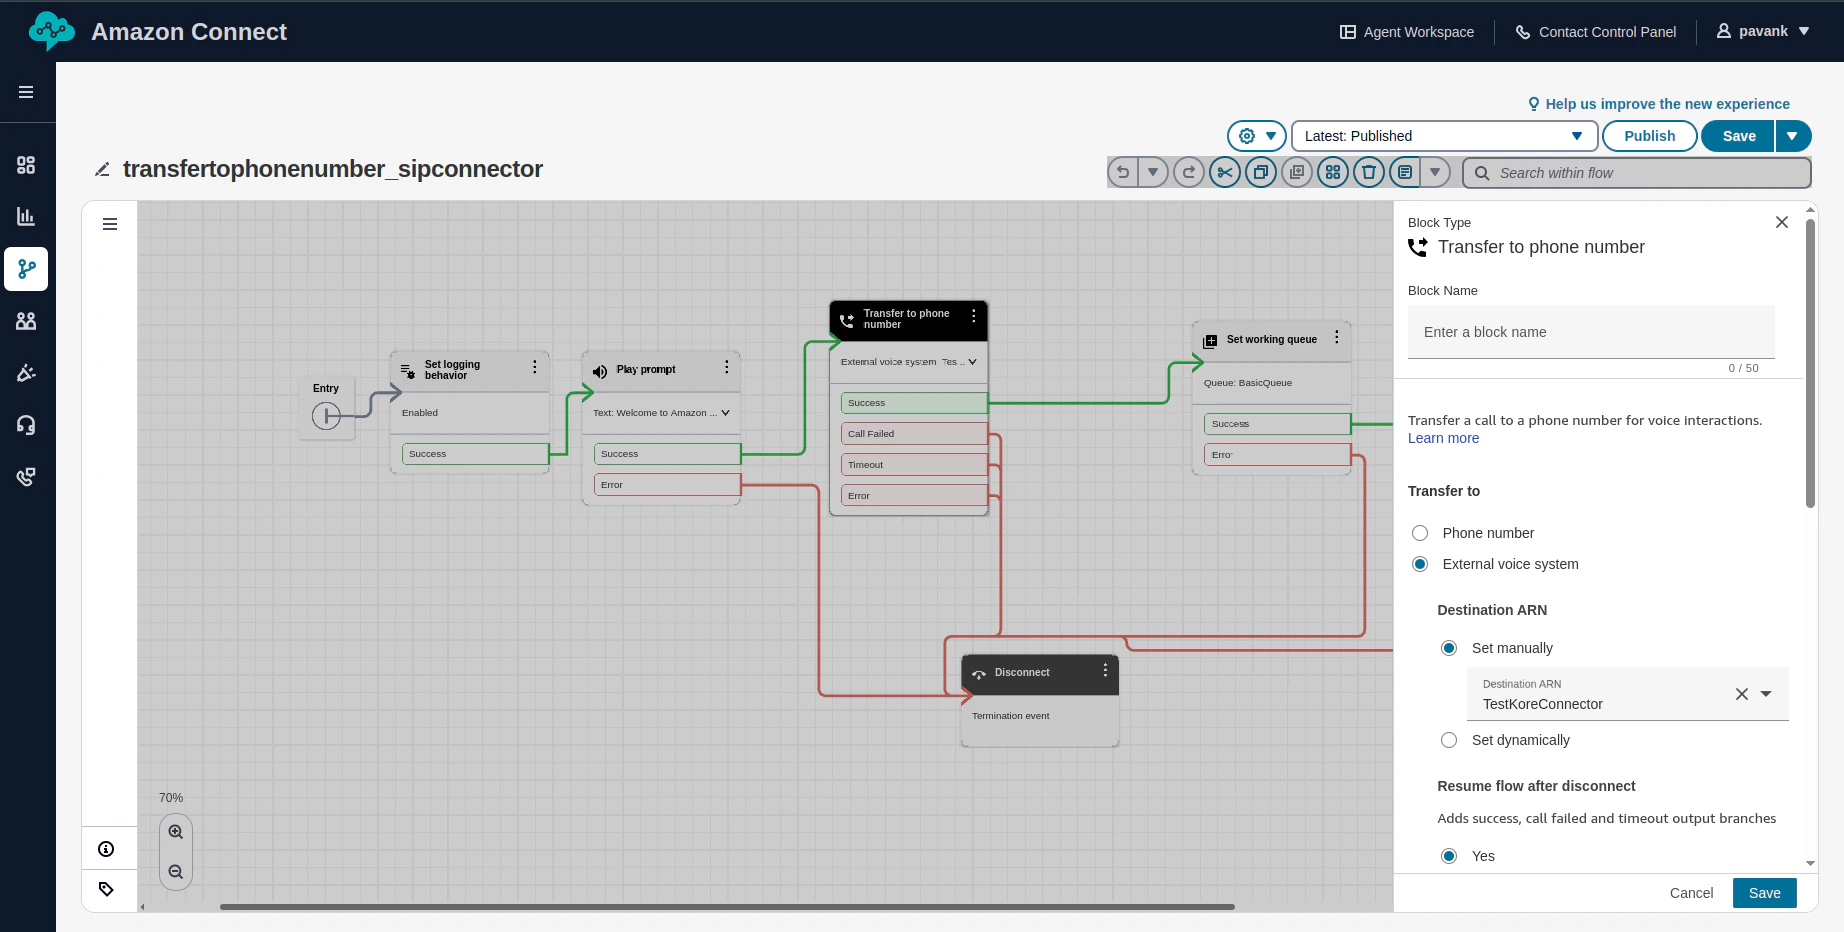The height and width of the screenshot is (932, 1844).
Task: Expand the Destination ARN dropdown
Action: coord(1766,693)
